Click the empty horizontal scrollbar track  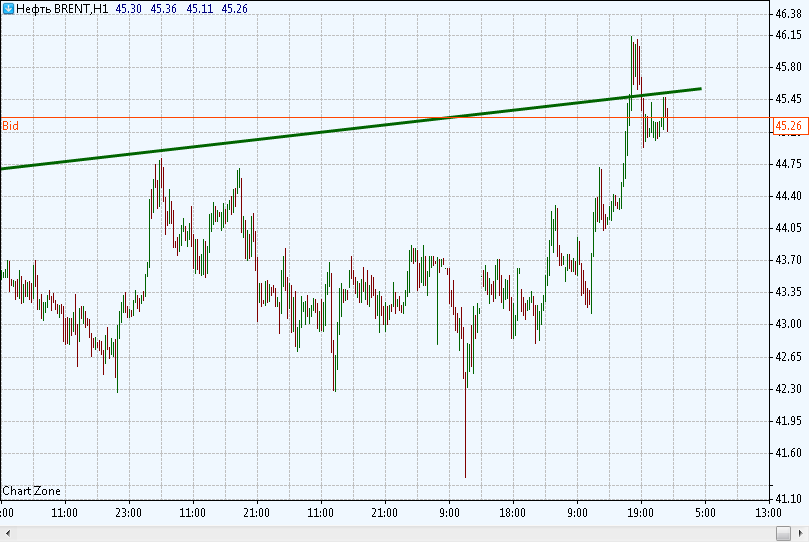point(392,533)
